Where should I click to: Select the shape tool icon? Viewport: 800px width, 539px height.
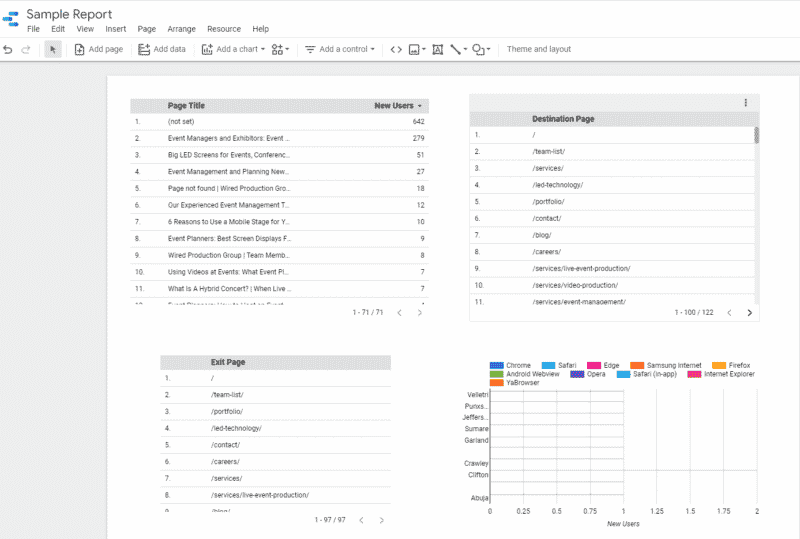[x=481, y=50]
